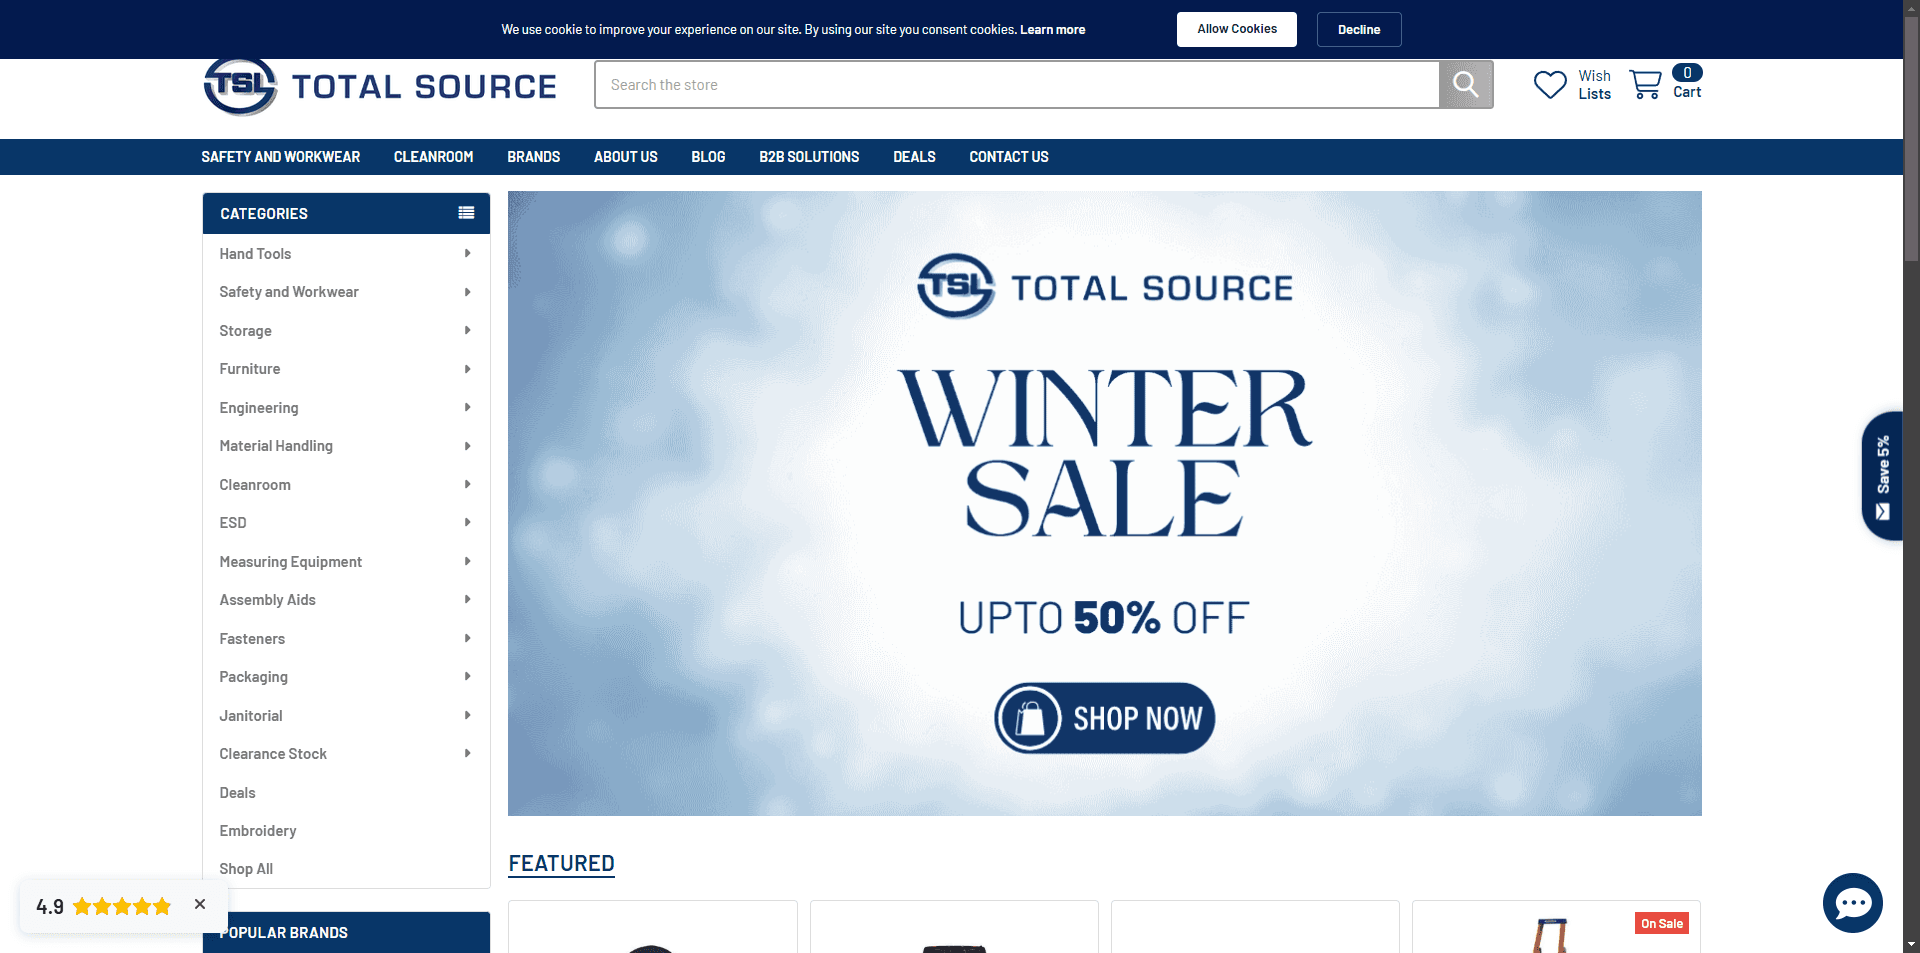This screenshot has height=953, width=1920.
Task: Open Embroidery category link
Action: pos(258,831)
